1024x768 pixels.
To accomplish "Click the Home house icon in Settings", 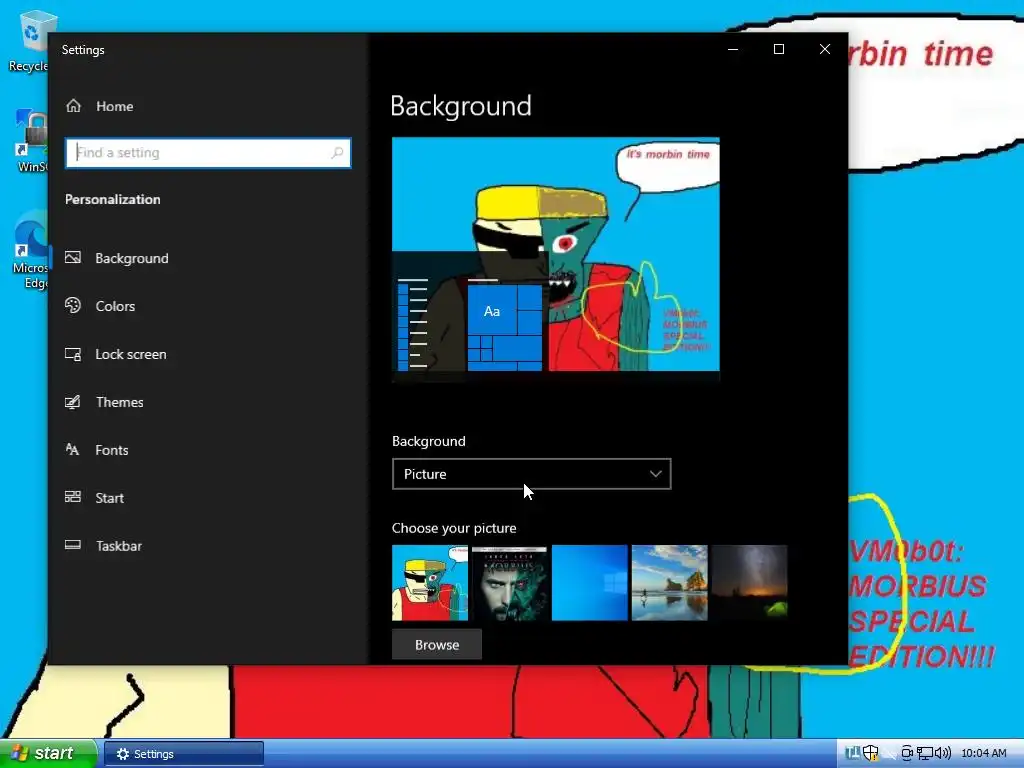I will (73, 106).
